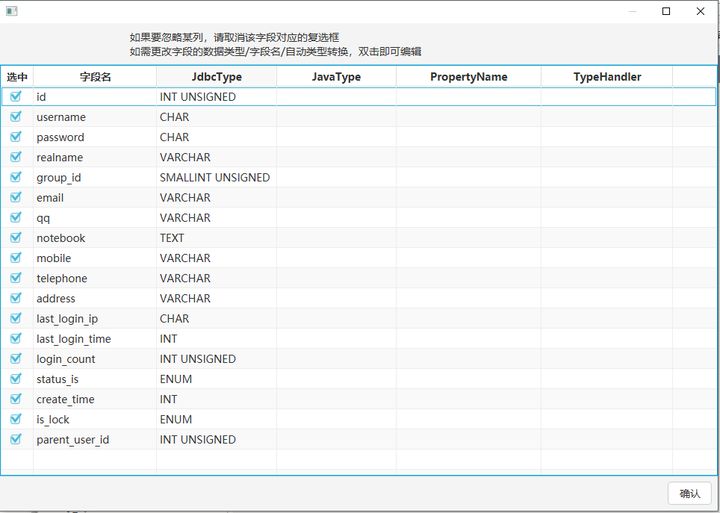Uncheck the username row checkbox
The image size is (720, 513).
pyautogui.click(x=16, y=116)
